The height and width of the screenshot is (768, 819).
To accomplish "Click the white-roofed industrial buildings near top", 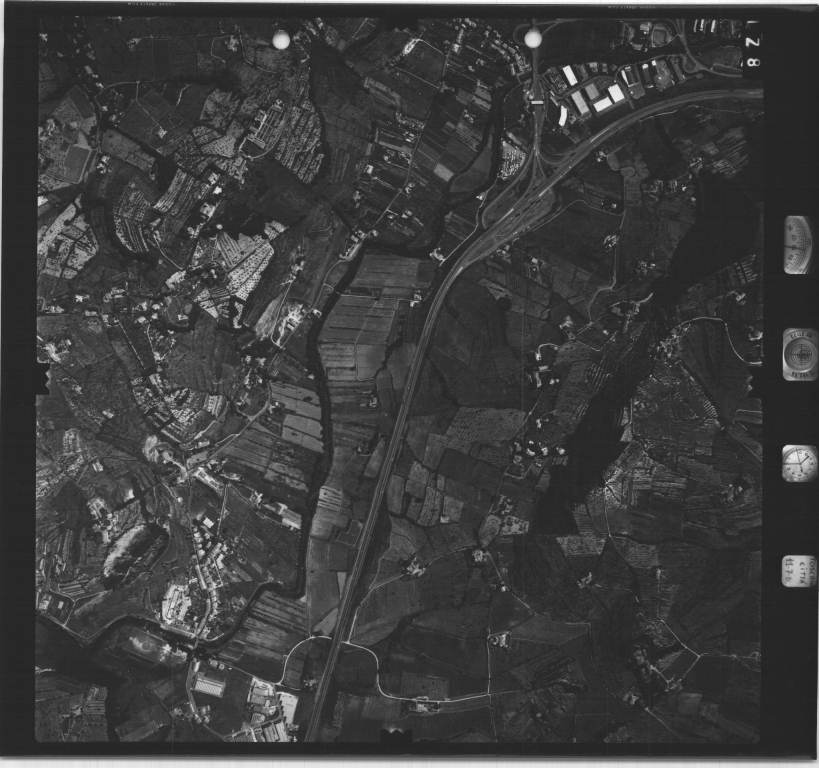I will [594, 93].
